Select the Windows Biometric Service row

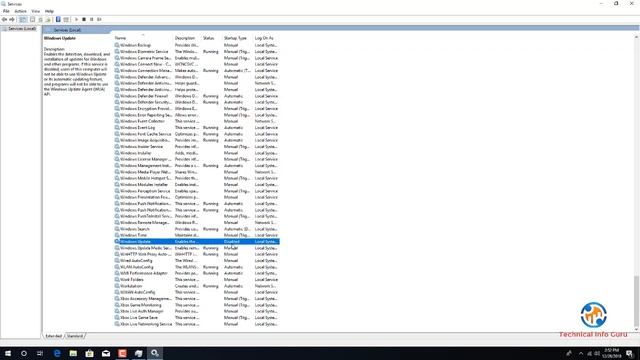point(197,51)
